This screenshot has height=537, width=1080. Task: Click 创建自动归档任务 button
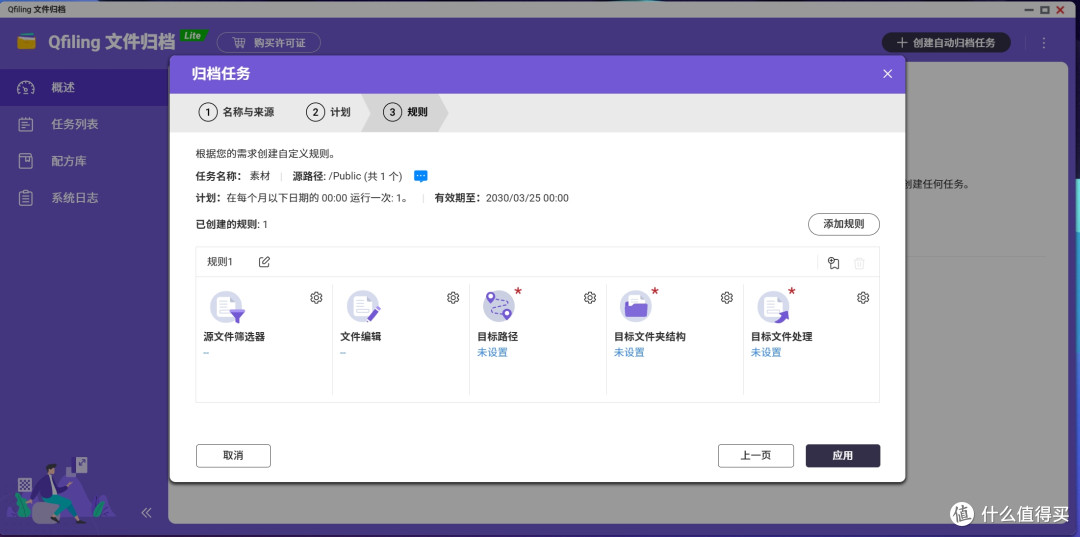point(946,43)
